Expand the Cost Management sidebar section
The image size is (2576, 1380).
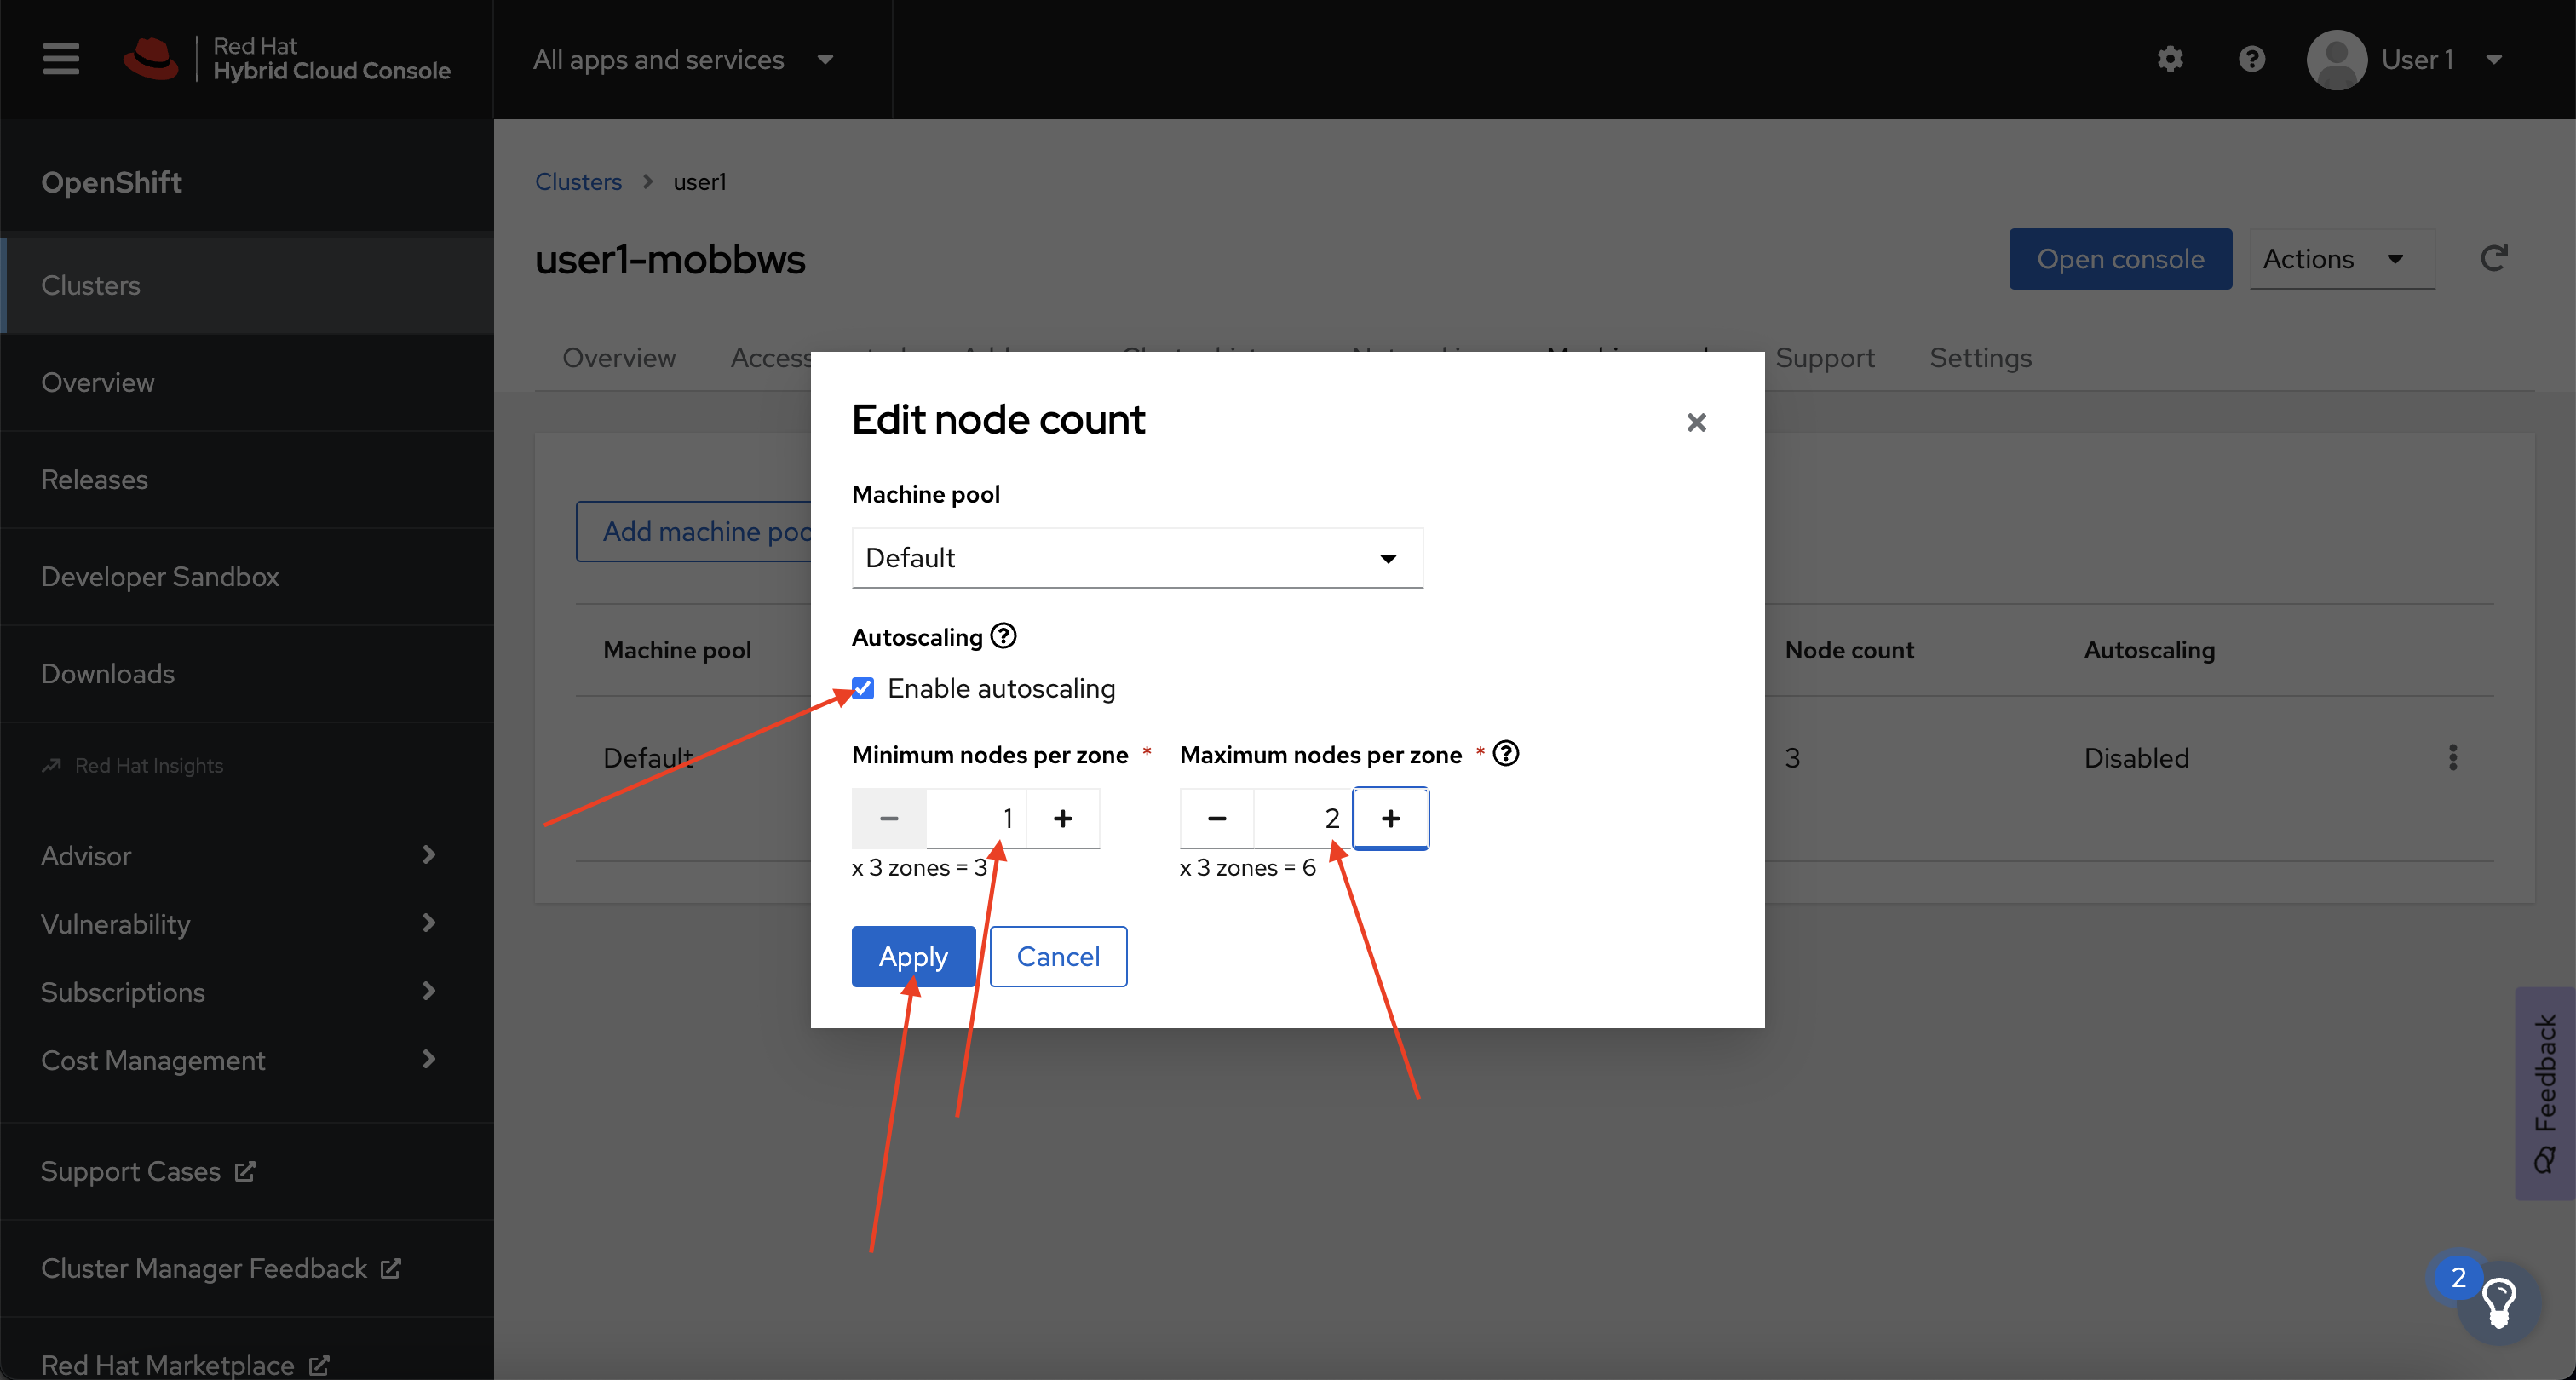pos(240,1059)
